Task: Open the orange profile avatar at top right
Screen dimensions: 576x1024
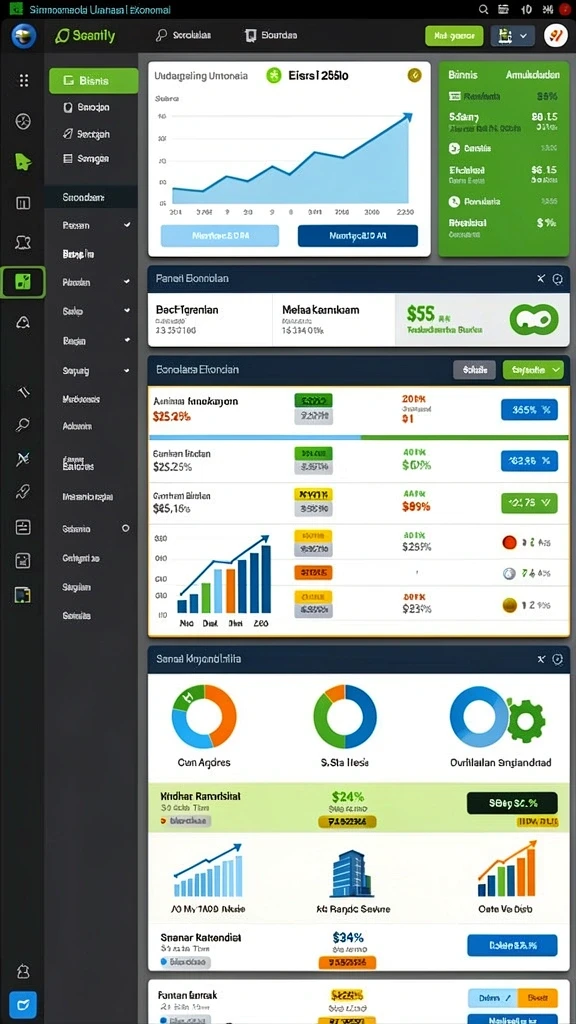Action: (x=556, y=35)
